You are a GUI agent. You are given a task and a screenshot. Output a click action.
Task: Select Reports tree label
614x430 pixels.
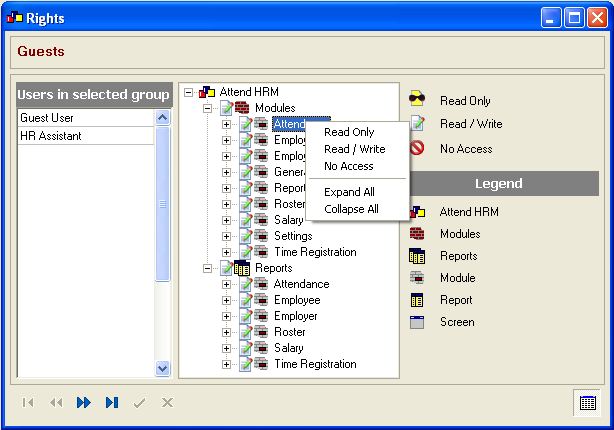point(274,268)
